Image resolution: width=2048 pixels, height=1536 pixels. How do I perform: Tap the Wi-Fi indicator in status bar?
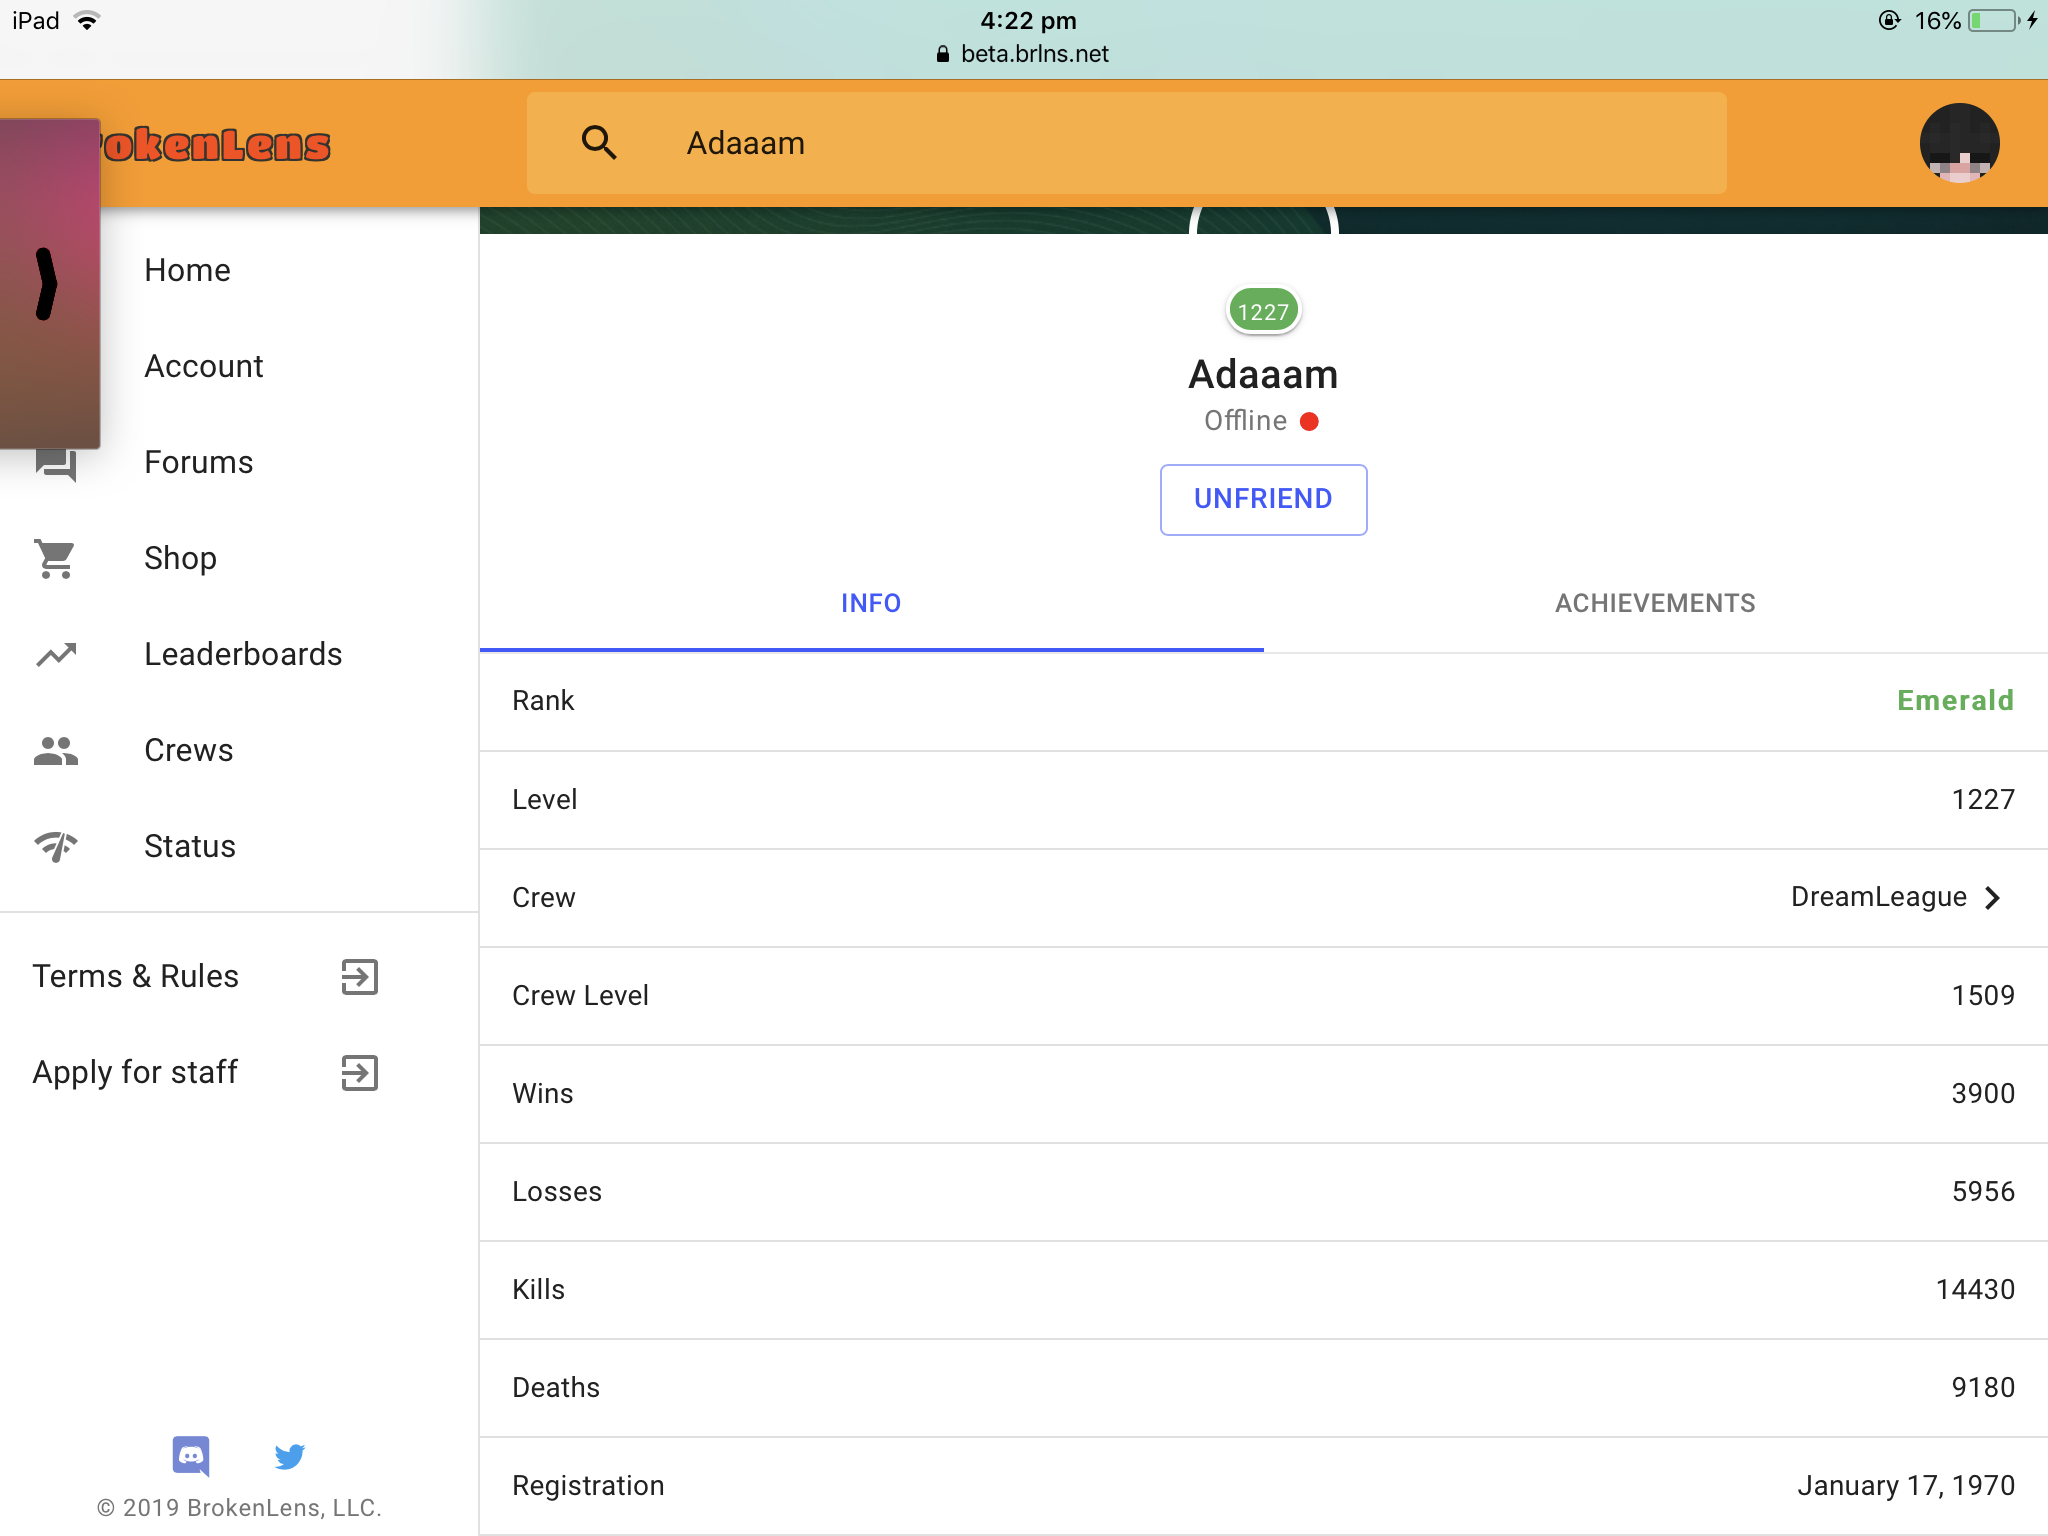coord(88,21)
